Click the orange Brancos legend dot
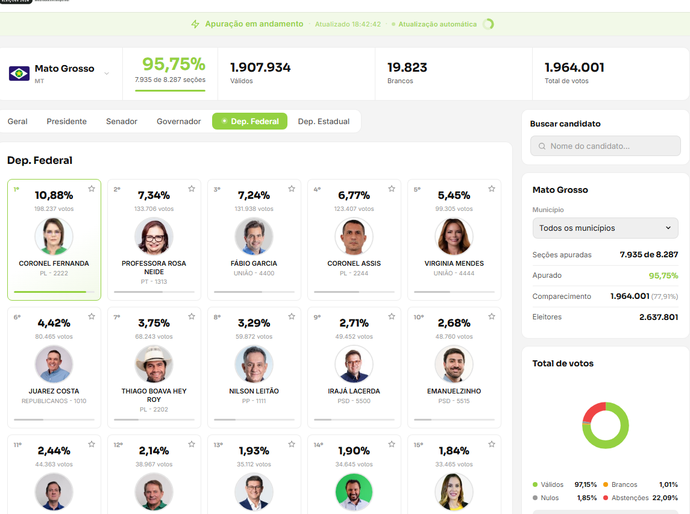 [x=606, y=485]
